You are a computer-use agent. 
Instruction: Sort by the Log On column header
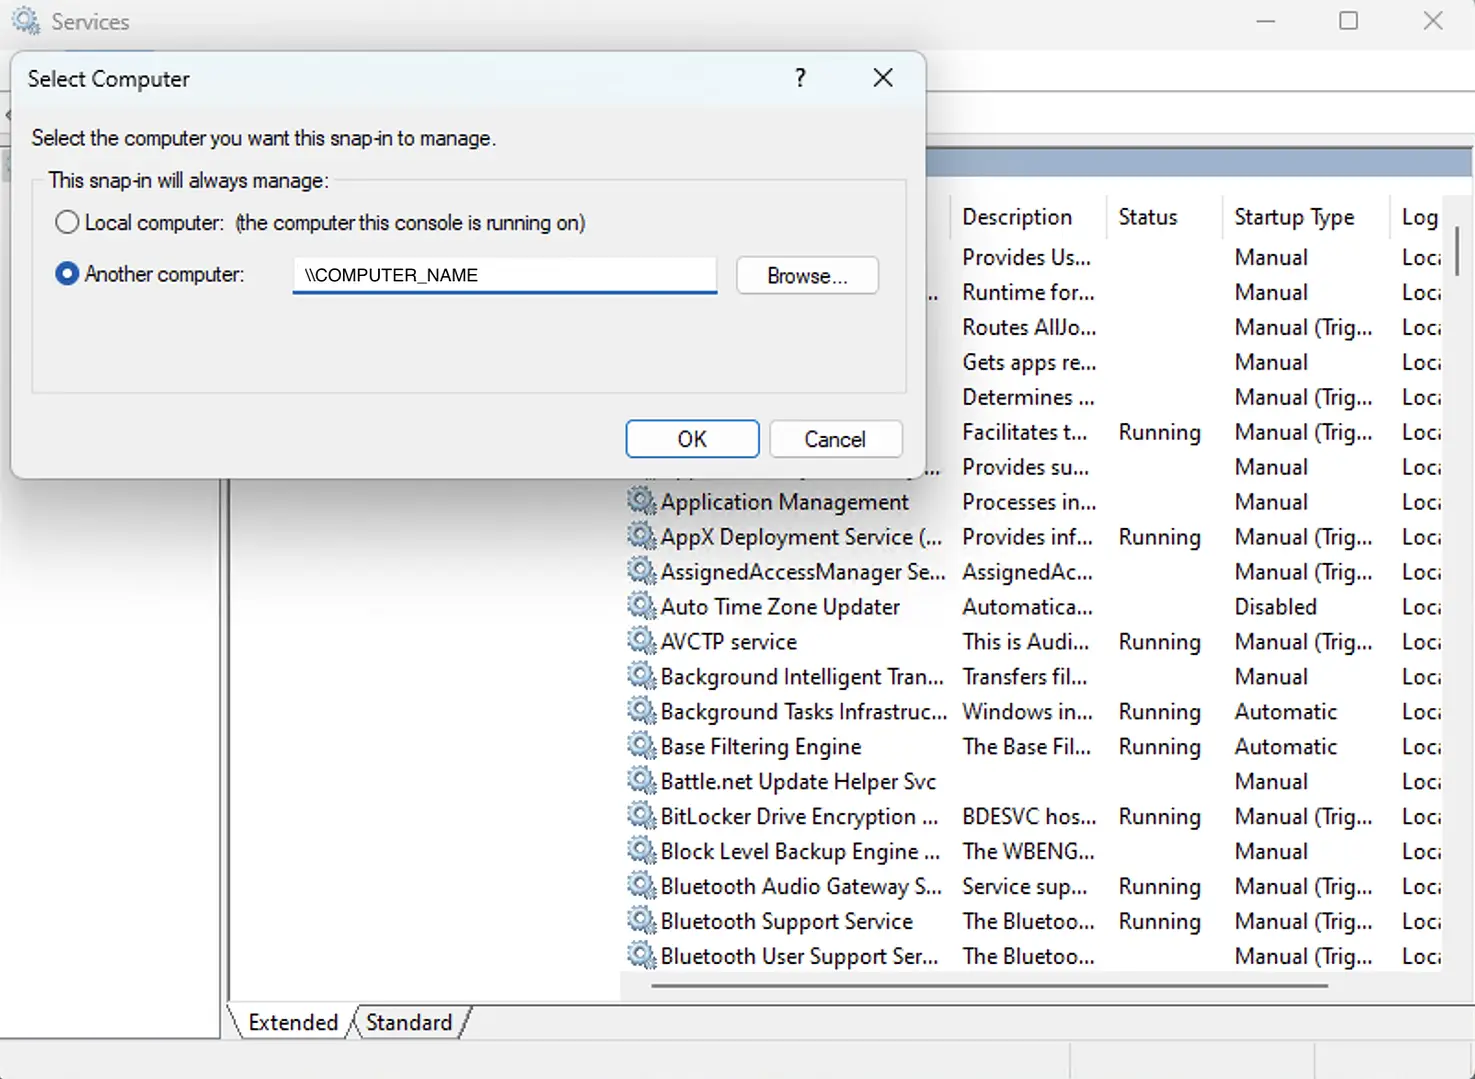tap(1419, 217)
